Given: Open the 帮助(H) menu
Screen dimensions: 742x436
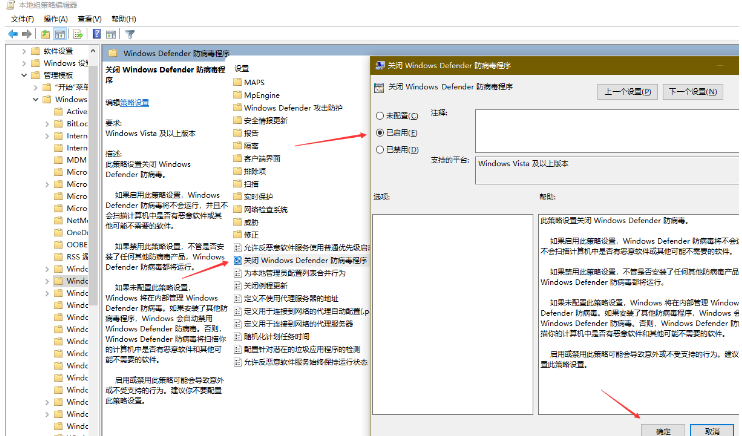Looking at the screenshot, I should [124, 19].
